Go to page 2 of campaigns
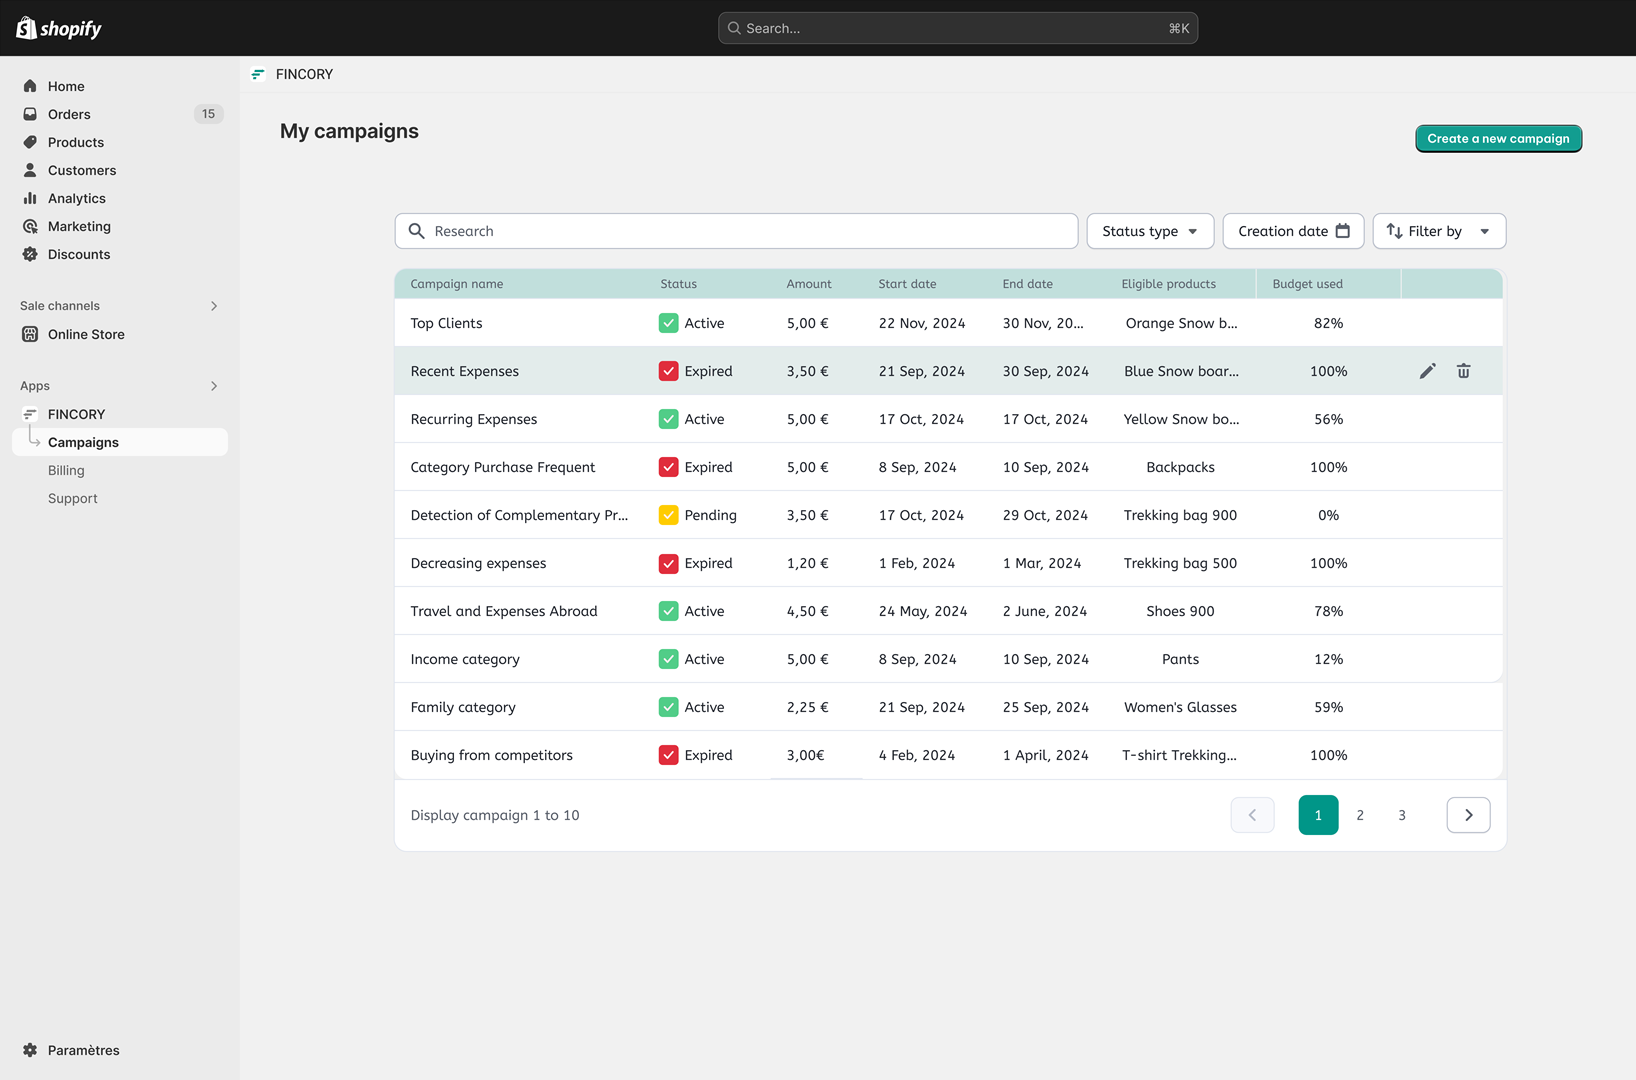The image size is (1636, 1080). pos(1360,815)
